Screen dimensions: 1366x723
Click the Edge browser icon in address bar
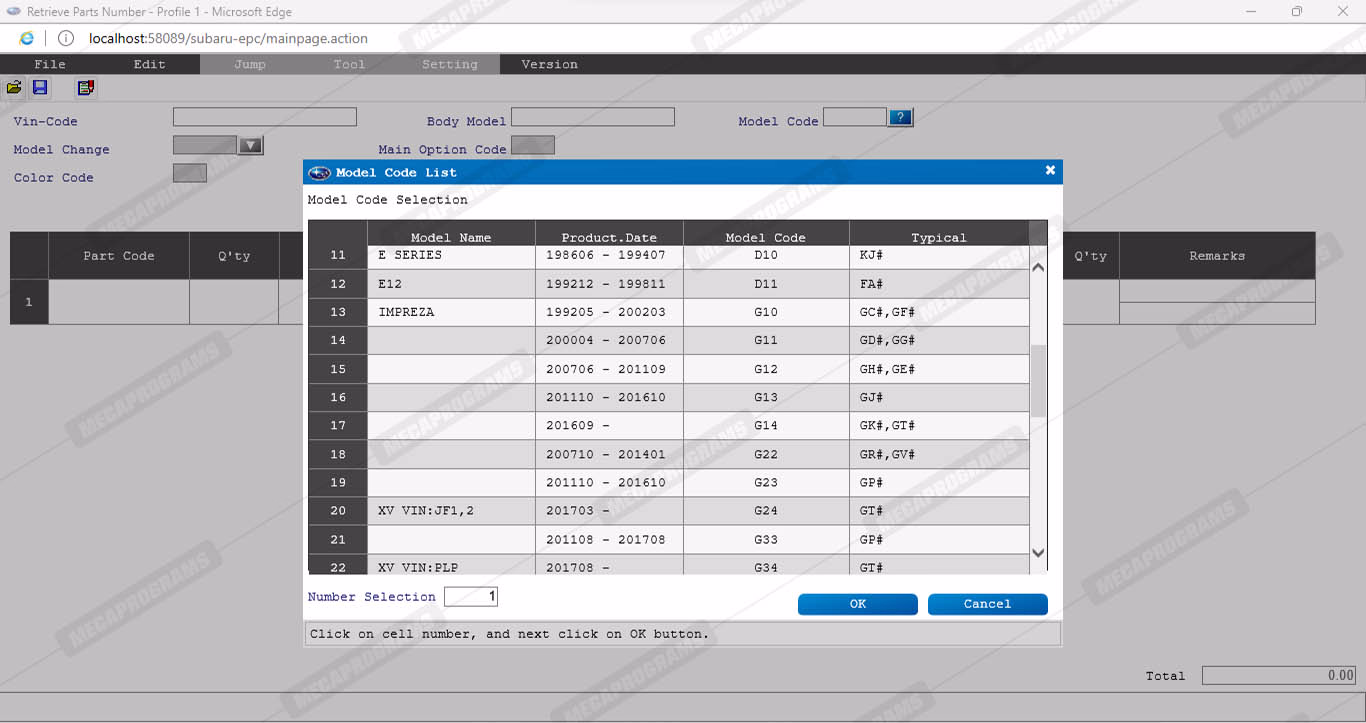[27, 39]
